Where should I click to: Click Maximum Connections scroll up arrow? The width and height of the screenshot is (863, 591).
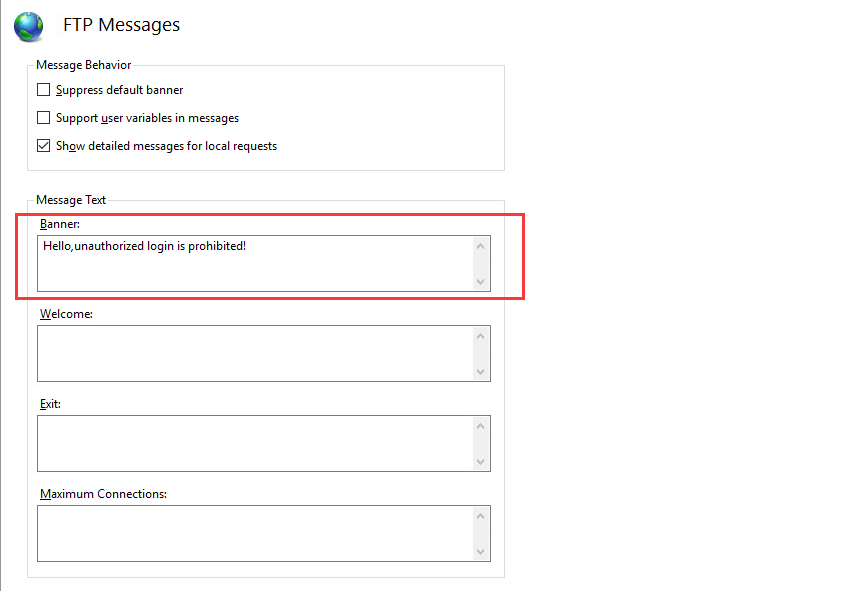(x=480, y=516)
